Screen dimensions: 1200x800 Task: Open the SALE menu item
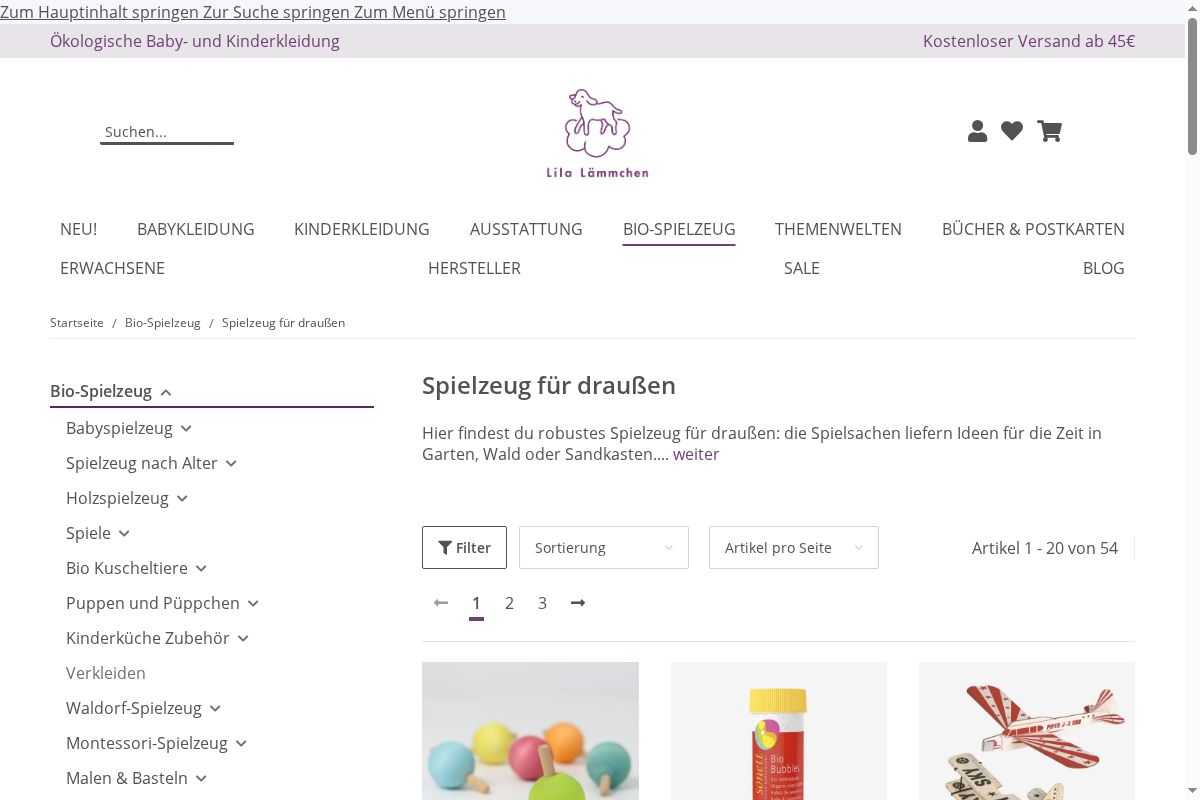pyautogui.click(x=802, y=268)
